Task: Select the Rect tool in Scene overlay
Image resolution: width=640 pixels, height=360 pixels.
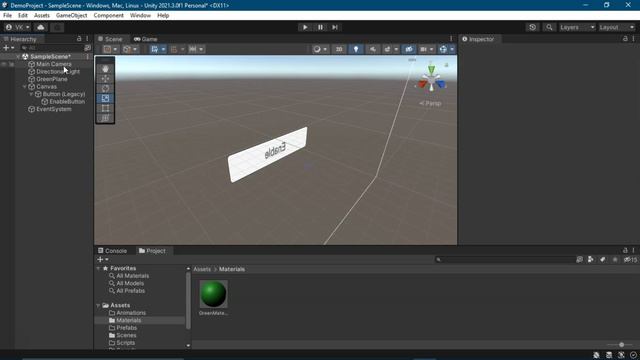Action: 105,108
